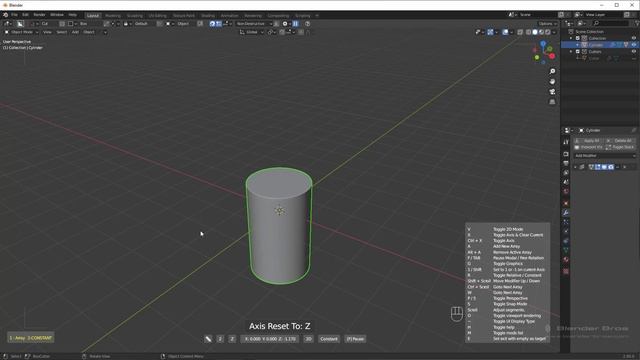Open the Physics properties tab icon
Viewport: 640px width, 360px height.
(566, 231)
